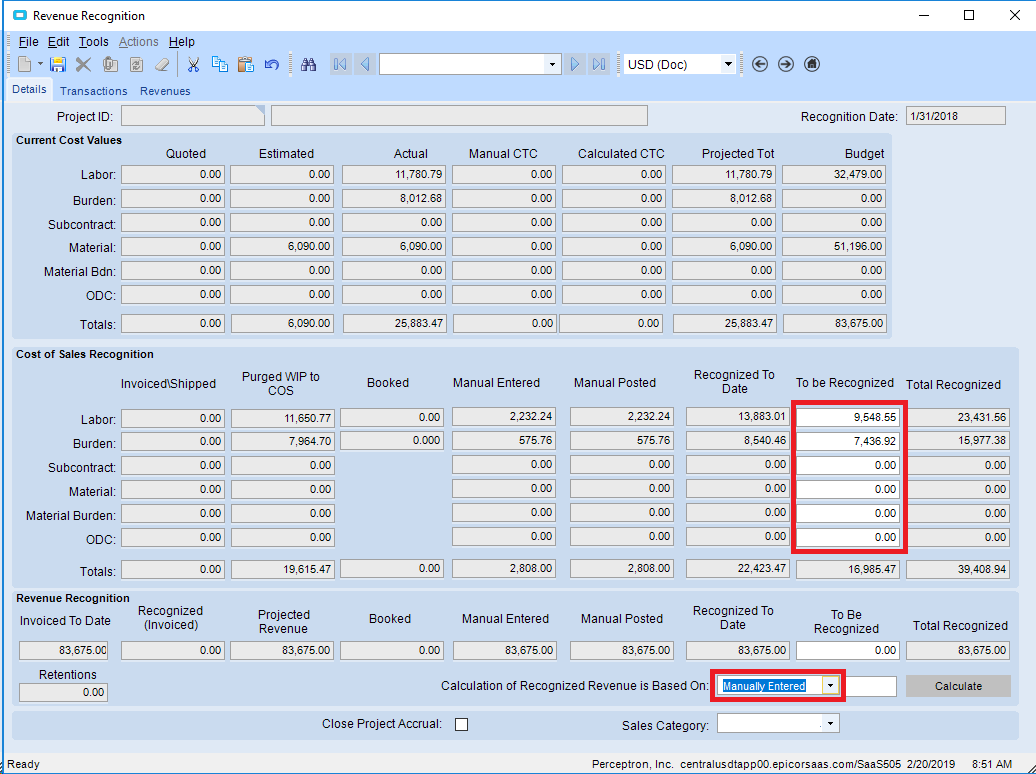The width and height of the screenshot is (1036, 774).
Task: Click the Paste clipboard icon
Action: point(245,65)
